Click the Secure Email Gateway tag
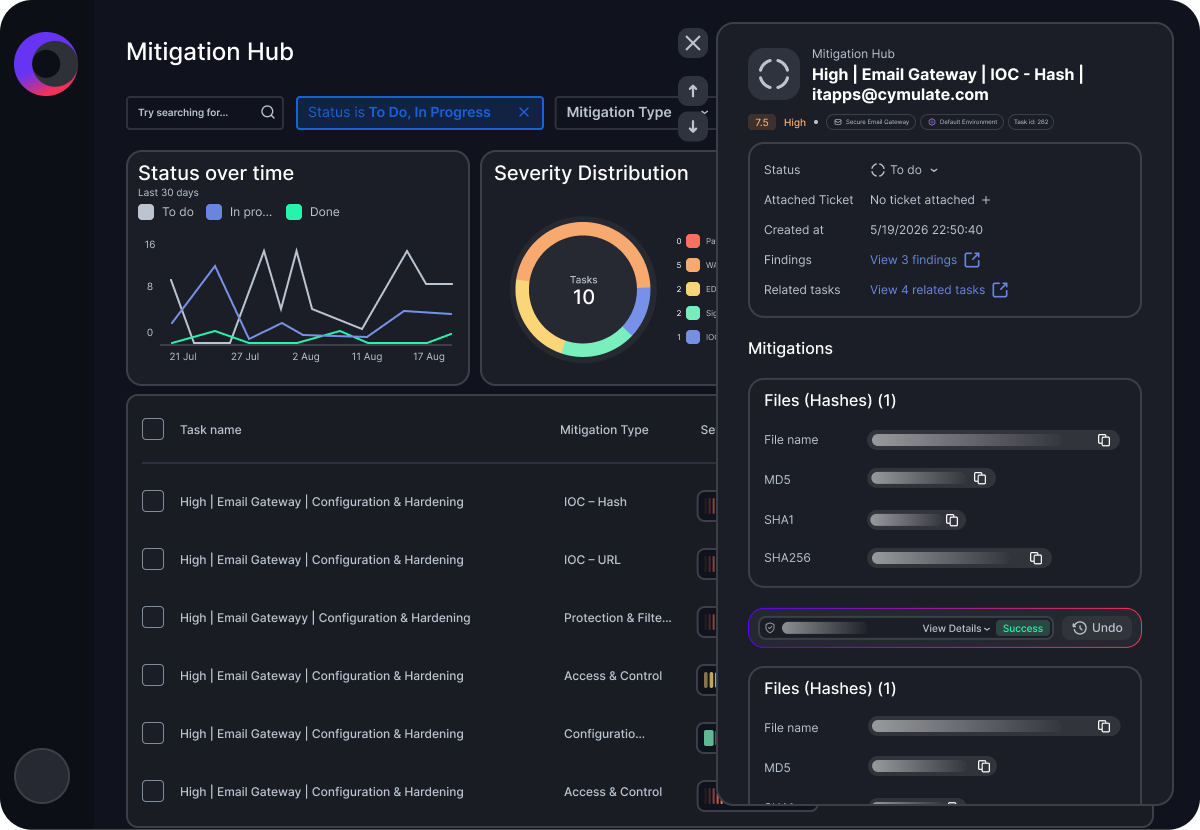The height and width of the screenshot is (830, 1200). click(870, 122)
